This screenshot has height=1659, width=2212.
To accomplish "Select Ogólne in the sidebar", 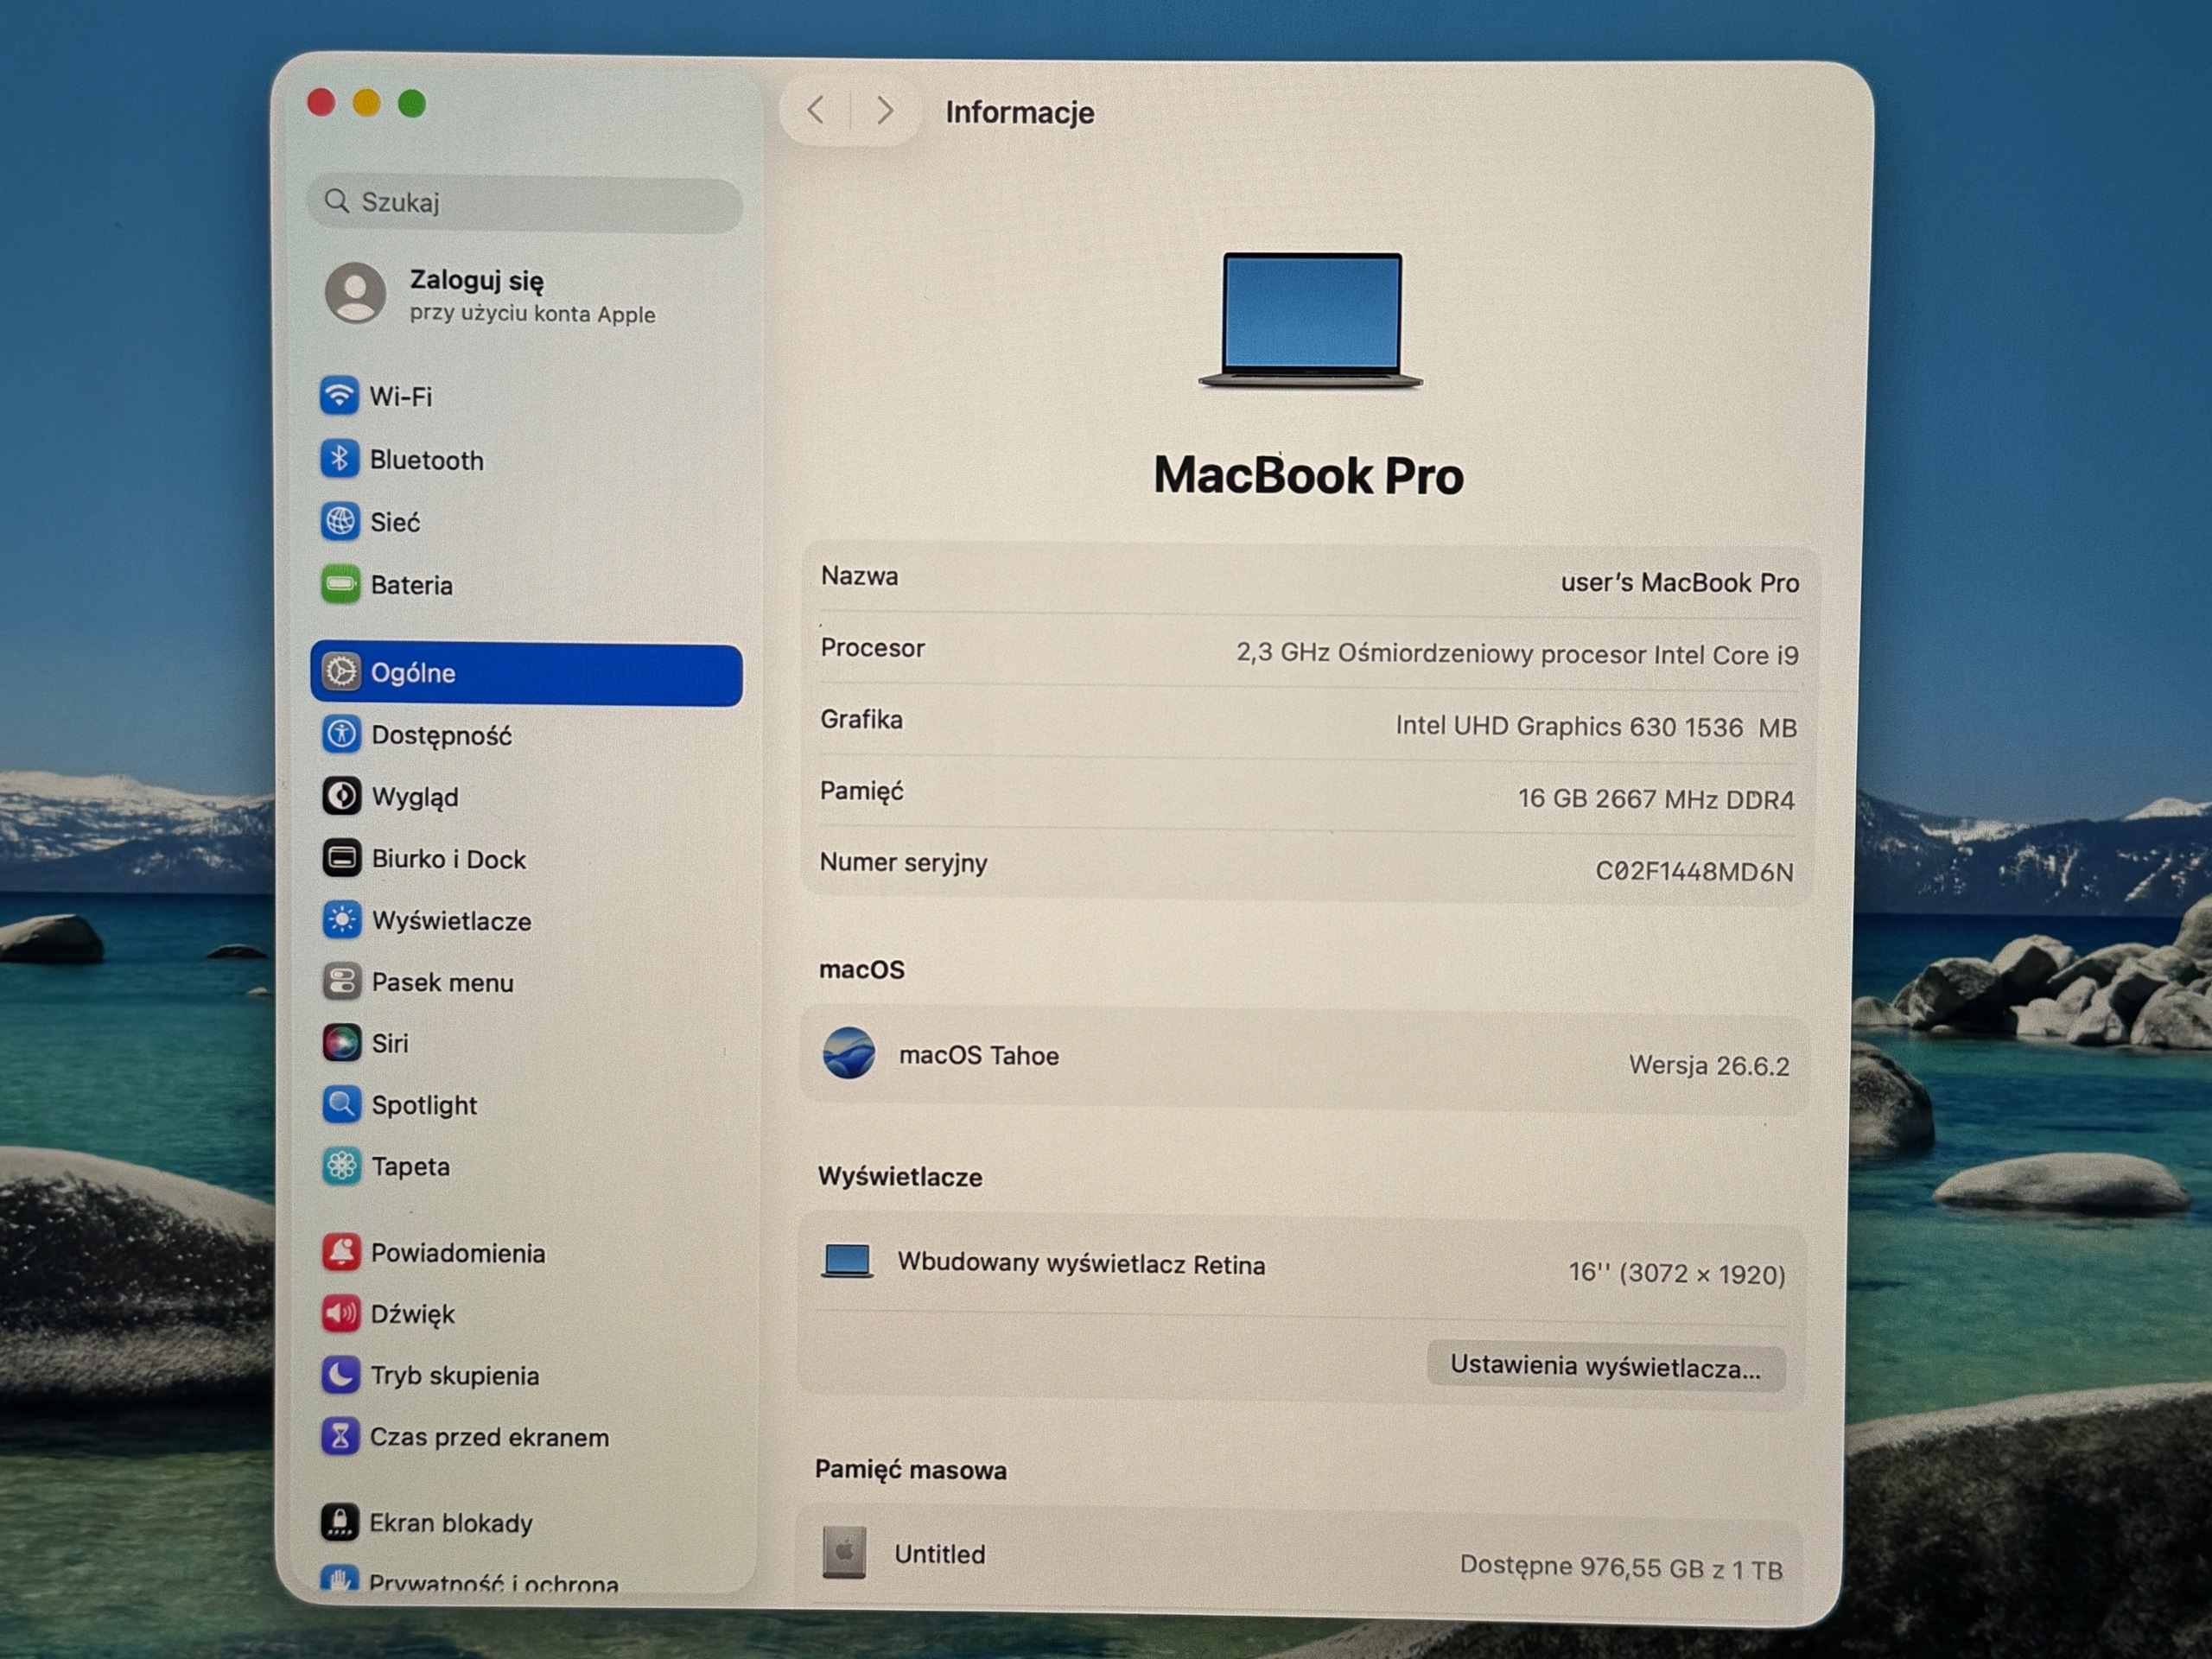I will [413, 673].
